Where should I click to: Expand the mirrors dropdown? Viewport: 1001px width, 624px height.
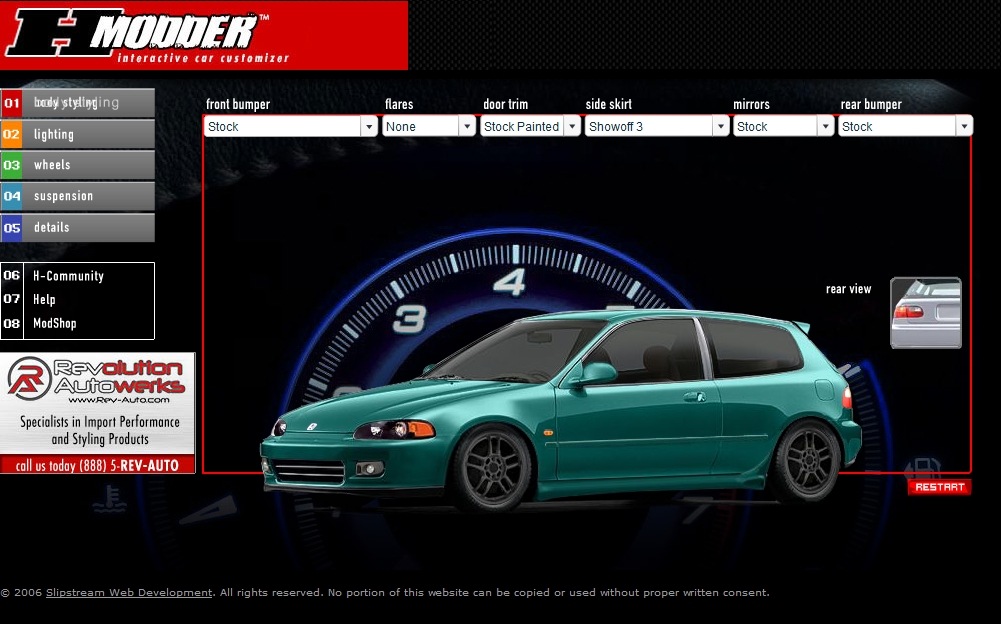(x=825, y=127)
